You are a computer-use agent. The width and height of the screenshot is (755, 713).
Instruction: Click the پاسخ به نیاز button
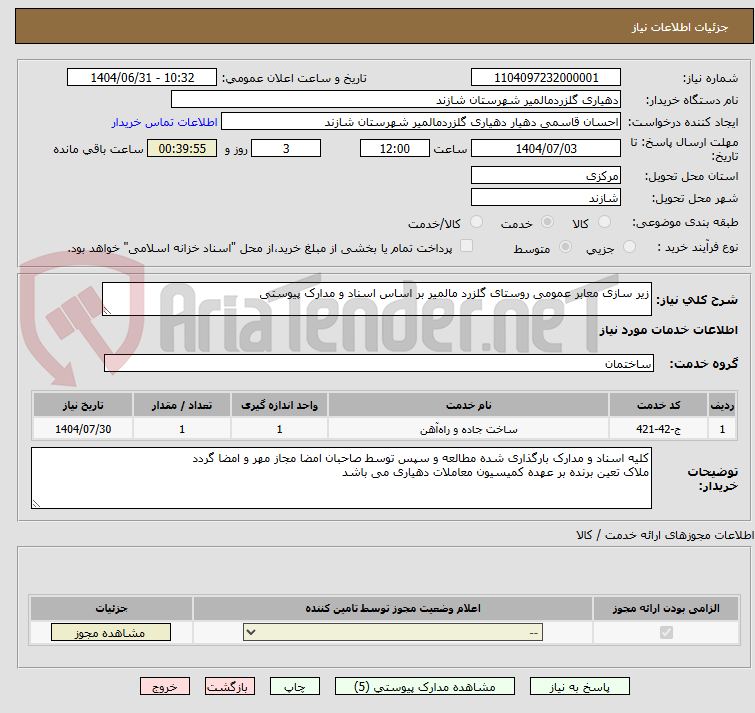580,687
